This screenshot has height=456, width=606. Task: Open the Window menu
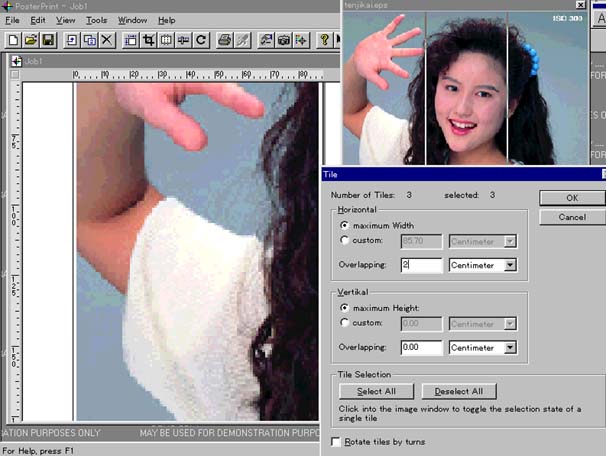pos(131,20)
